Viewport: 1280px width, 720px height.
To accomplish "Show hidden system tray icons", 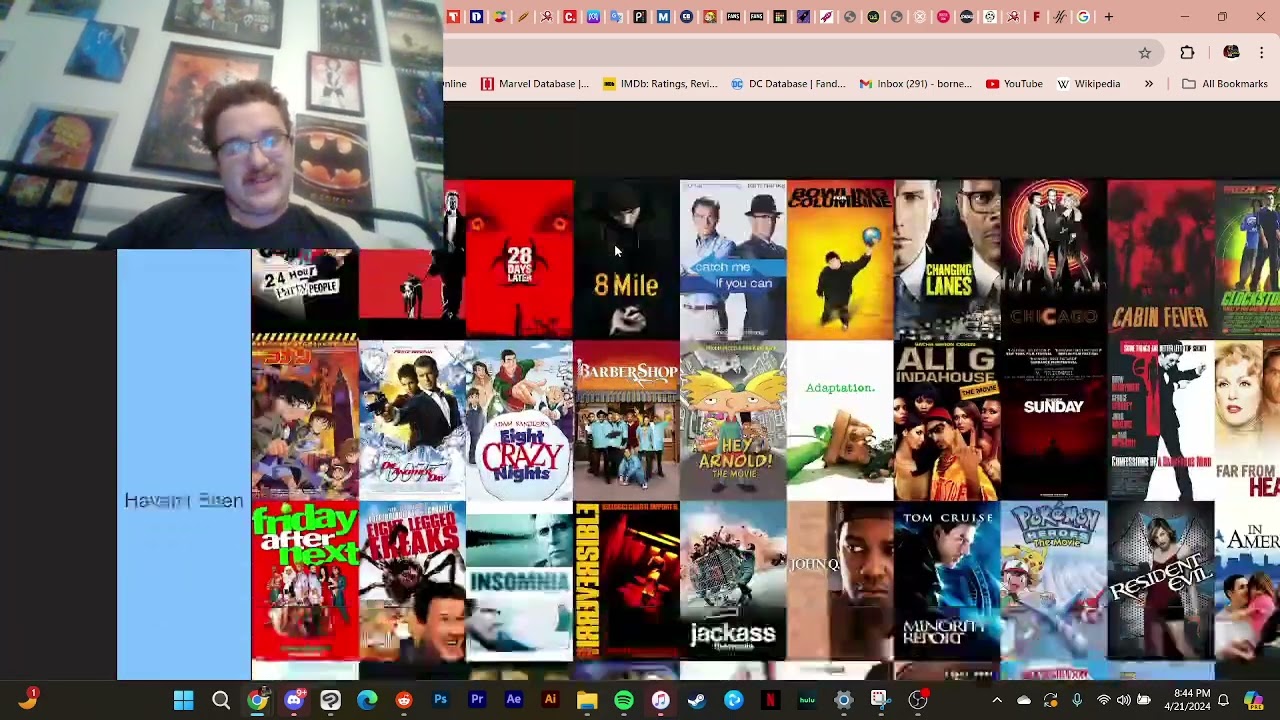I will pyautogui.click(x=996, y=700).
